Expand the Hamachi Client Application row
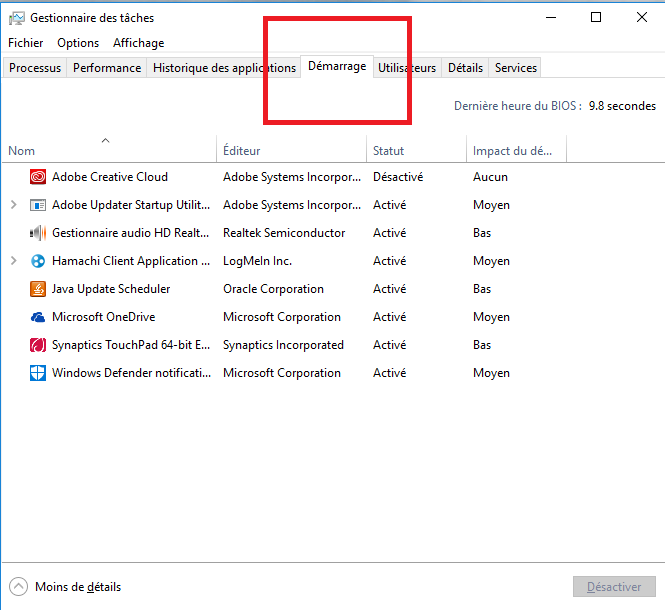This screenshot has height=610, width=665. coord(14,260)
